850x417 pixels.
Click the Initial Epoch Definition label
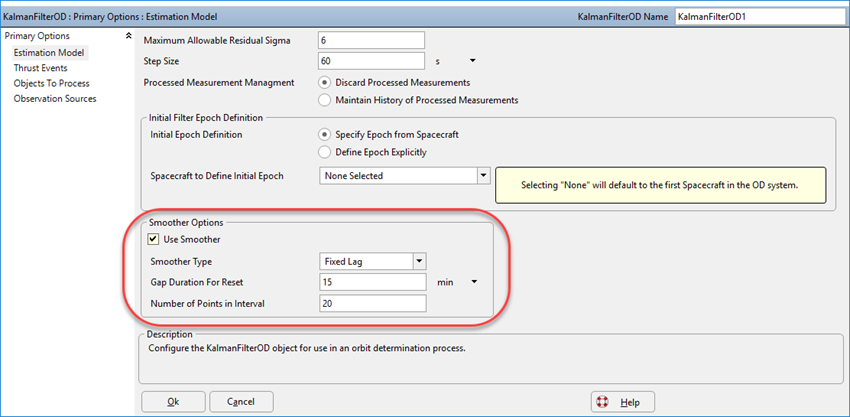[196, 134]
